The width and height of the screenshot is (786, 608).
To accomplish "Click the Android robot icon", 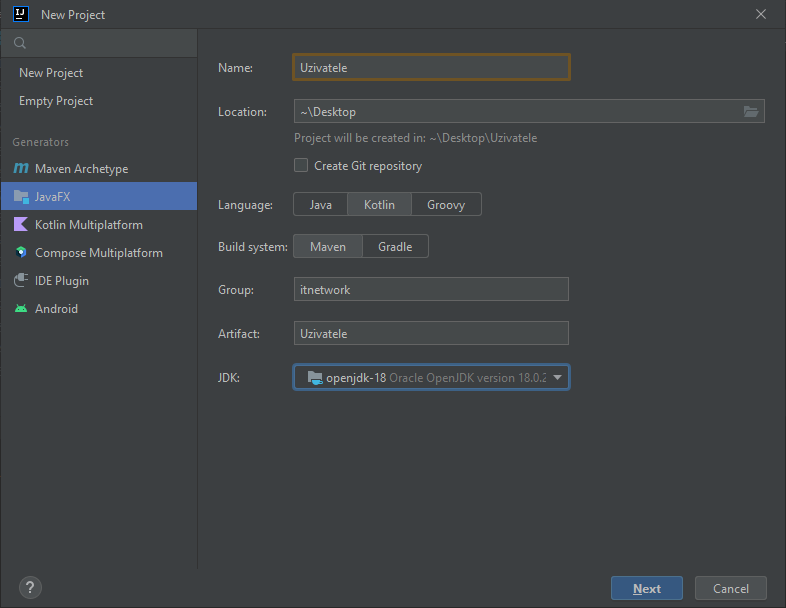I will click(x=20, y=309).
